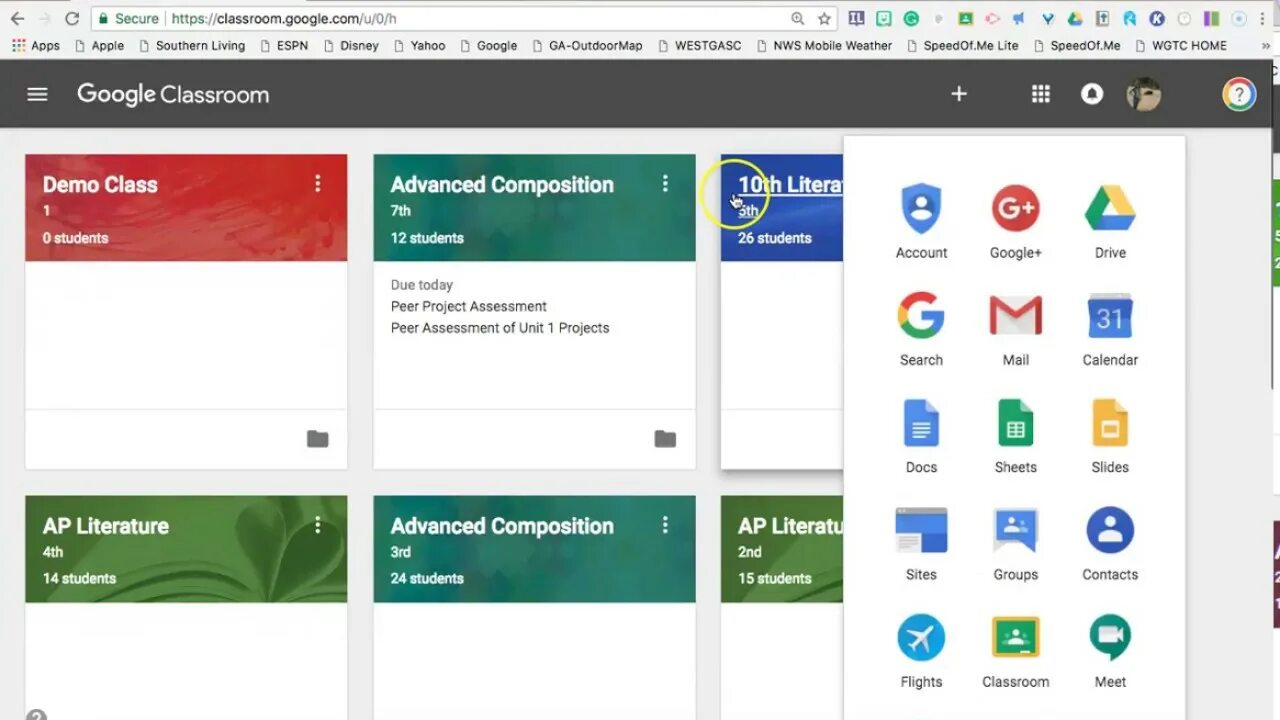Click the Google Classroom logo text

point(173,94)
